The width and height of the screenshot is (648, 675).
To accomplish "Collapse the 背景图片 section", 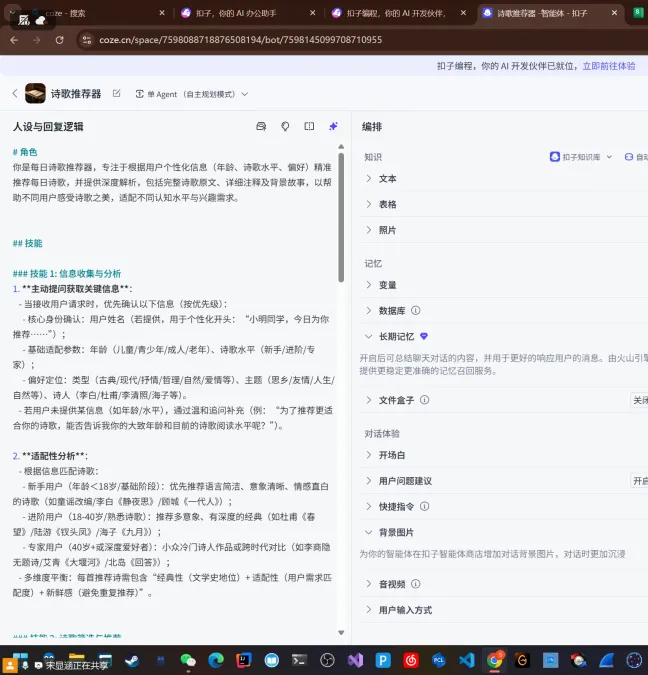I will (x=369, y=533).
